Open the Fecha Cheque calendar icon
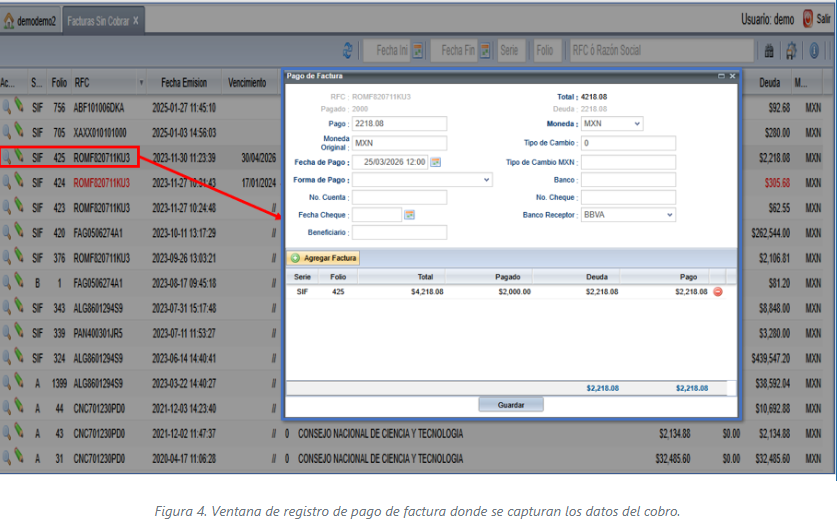Screen dimensions: 838x523 pos(409,215)
